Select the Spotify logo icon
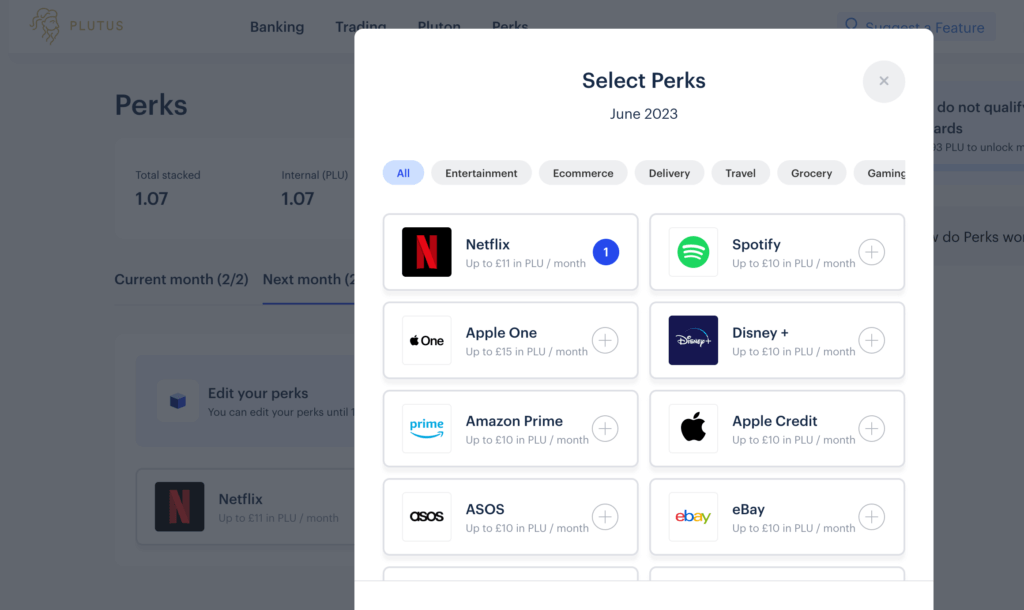This screenshot has height=610, width=1024. pos(693,251)
